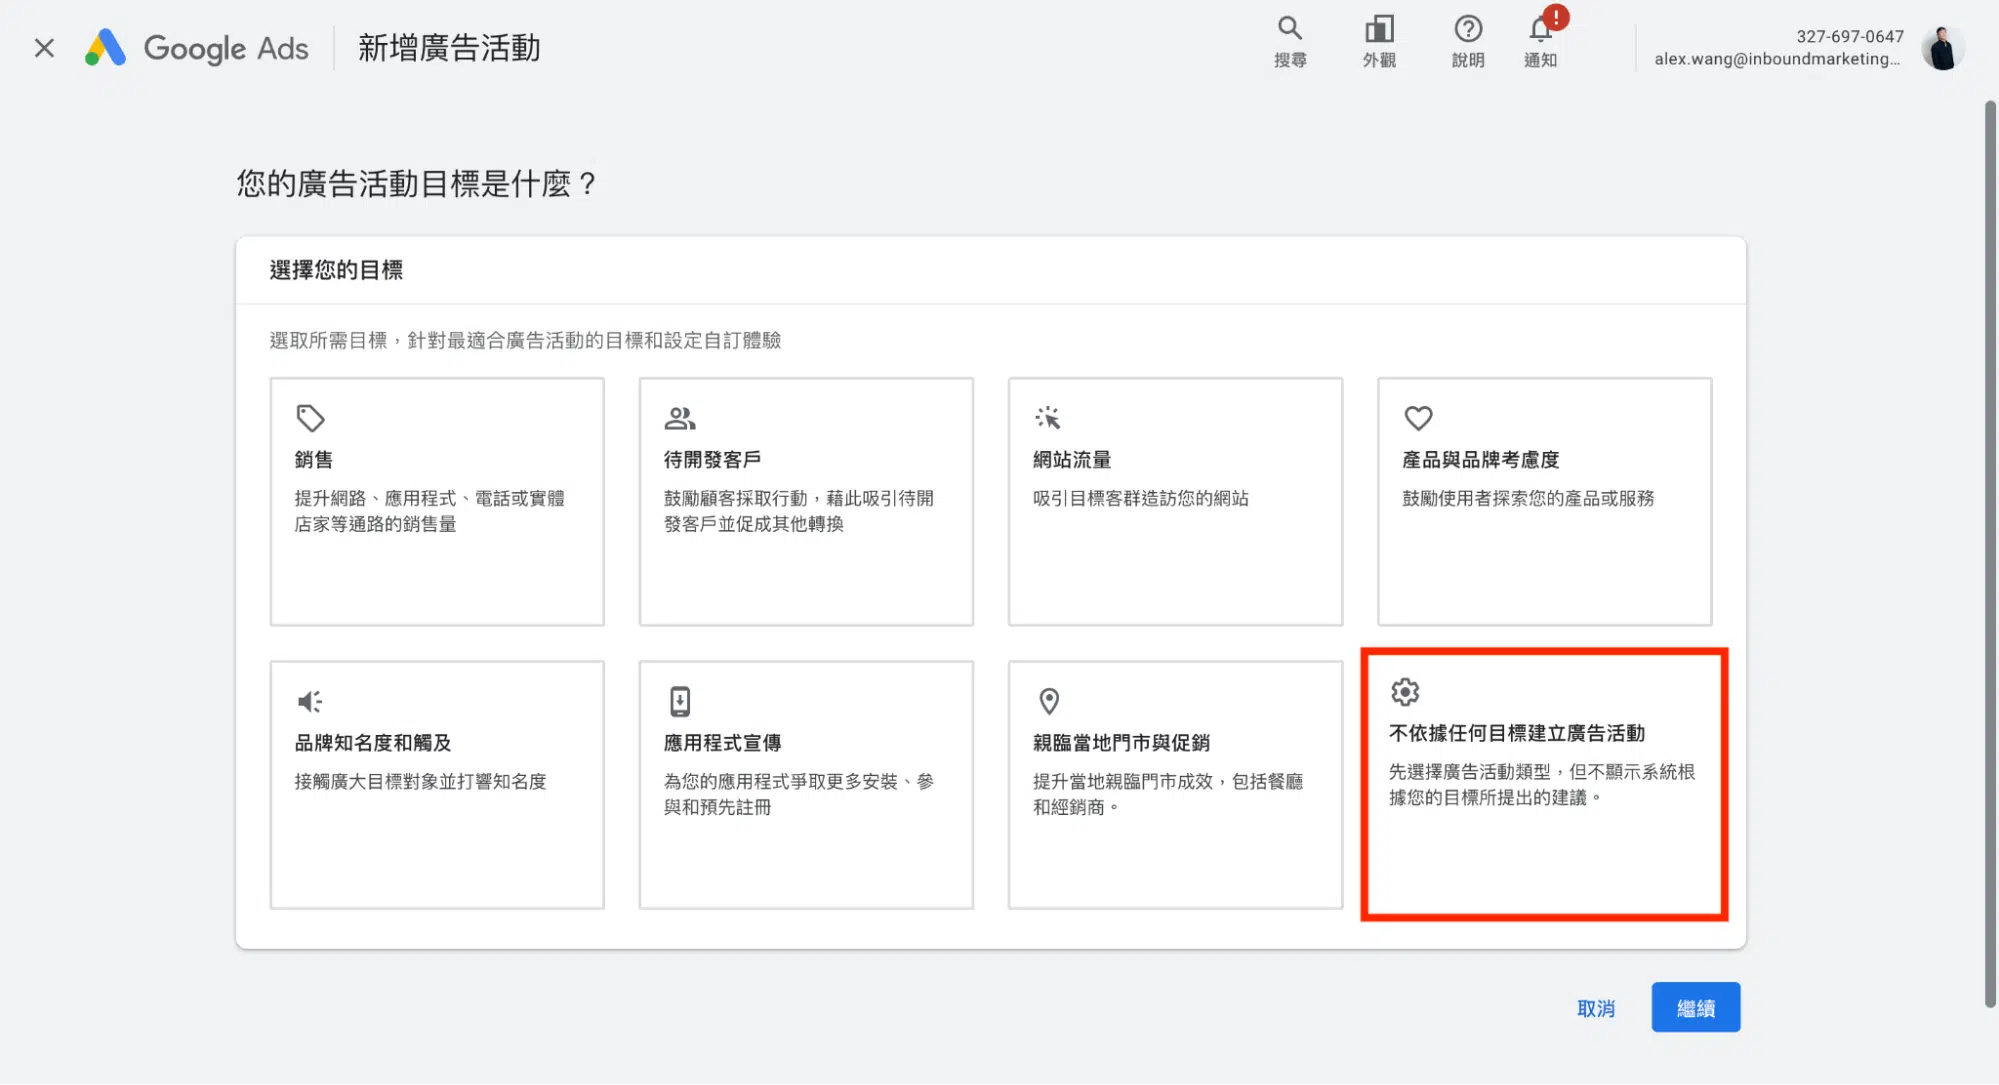Click the 繼續 continue button
1999x1085 pixels.
[x=1696, y=1008]
